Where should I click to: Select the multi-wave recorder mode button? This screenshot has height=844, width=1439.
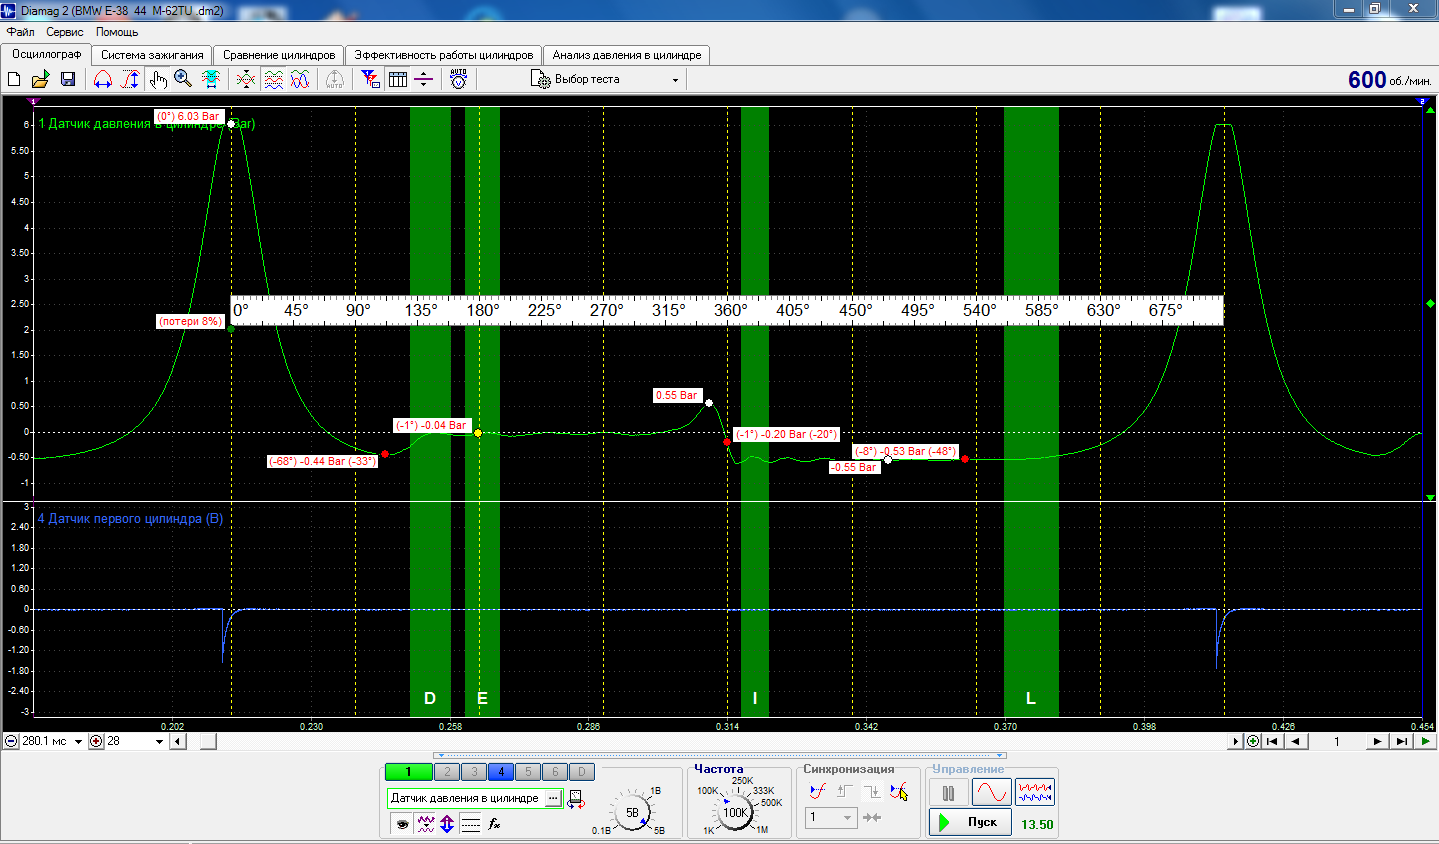pyautogui.click(x=1035, y=793)
